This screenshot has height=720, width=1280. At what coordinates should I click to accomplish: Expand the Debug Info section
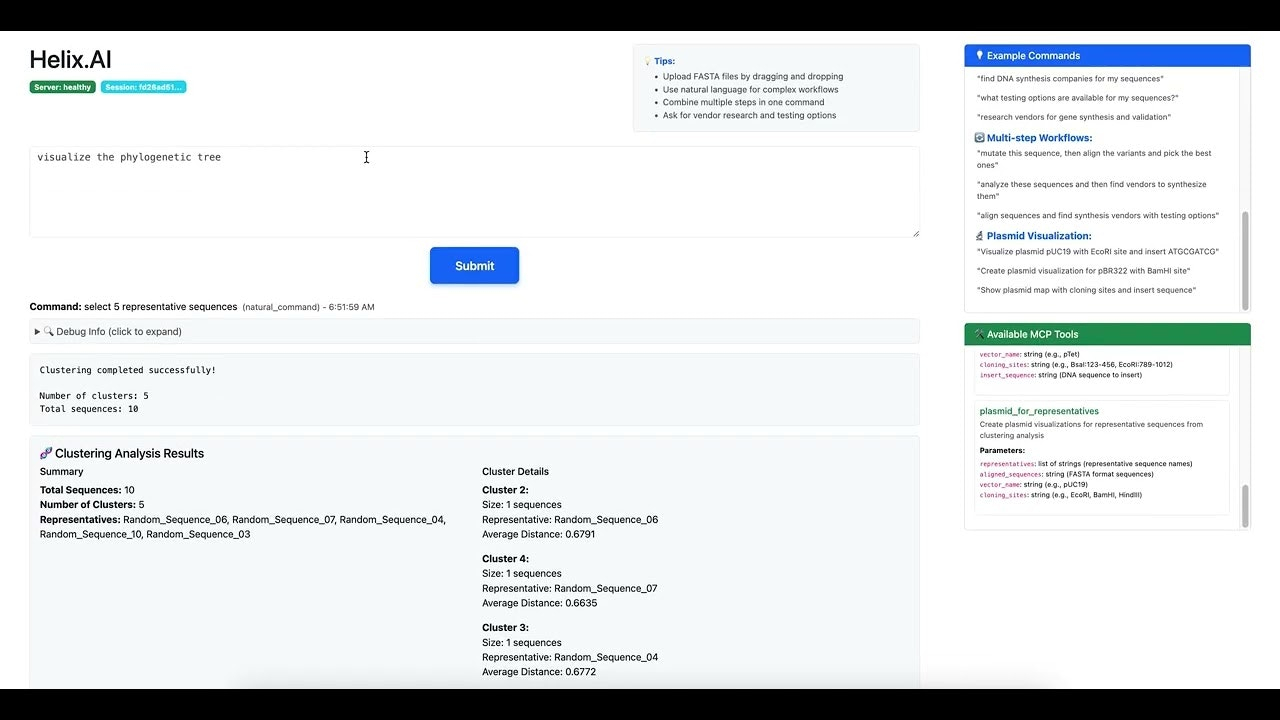pyautogui.click(x=474, y=331)
